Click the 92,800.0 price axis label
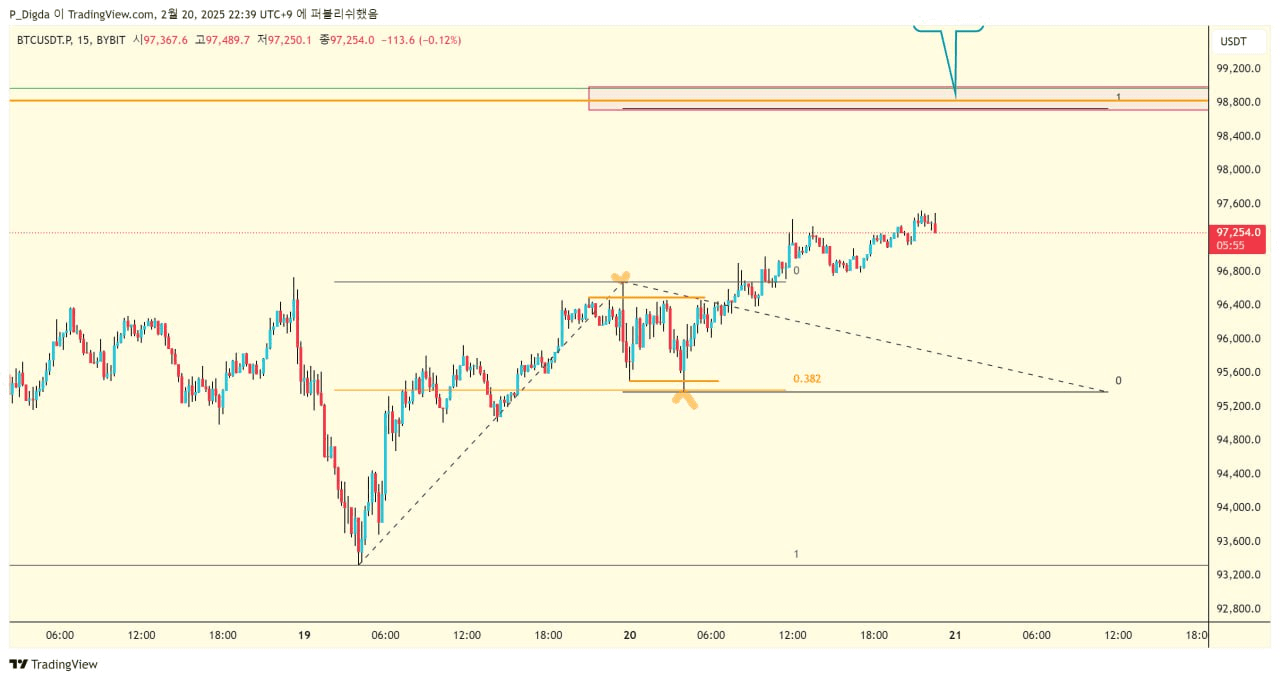Viewport: 1280px width, 681px height. (x=1237, y=609)
